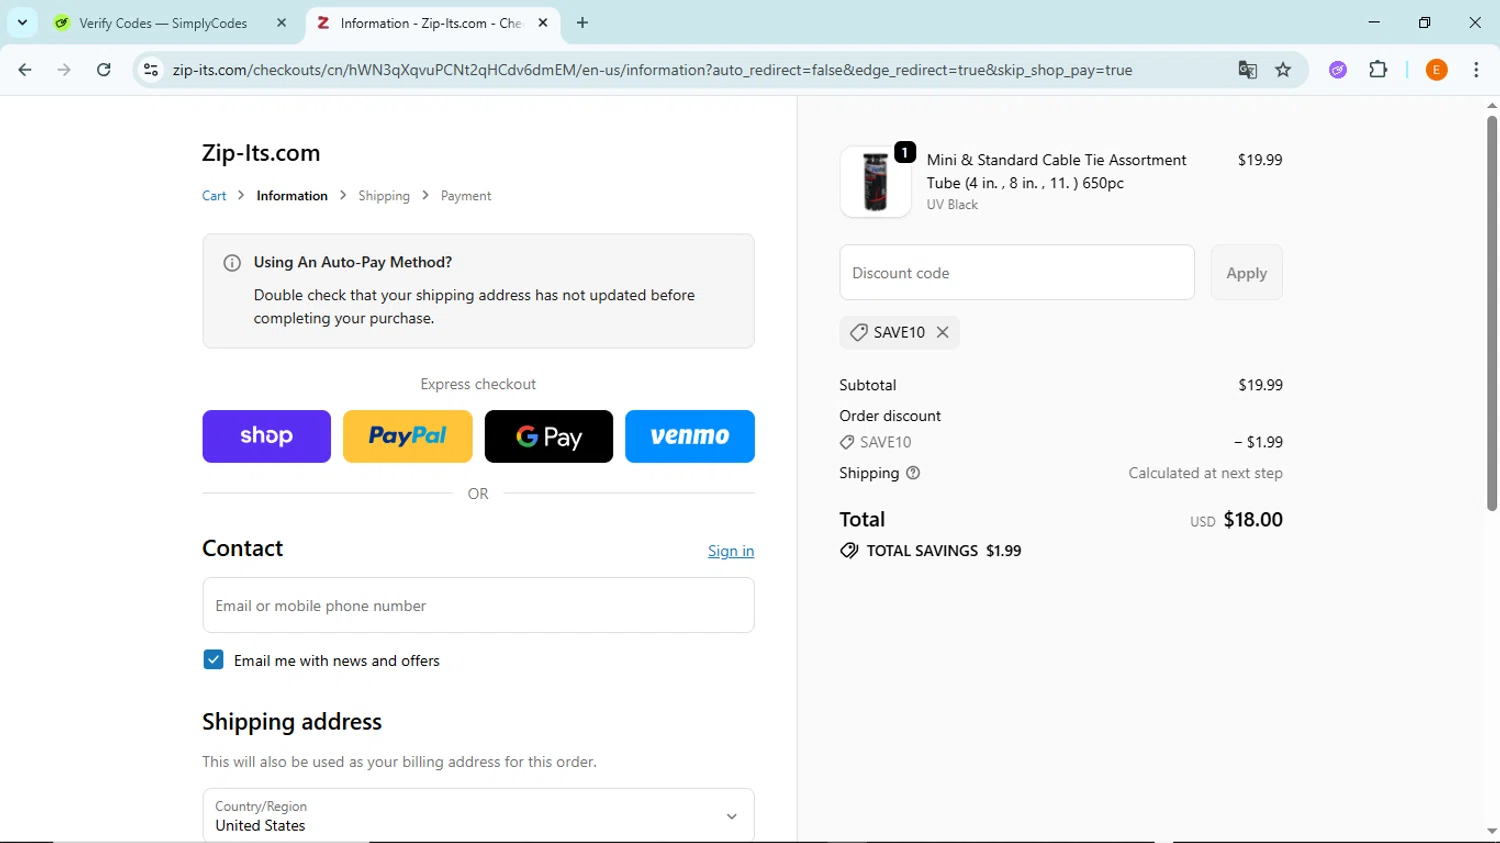Click the info icon in auto-pay notice
The height and width of the screenshot is (843, 1500).
pos(232,263)
